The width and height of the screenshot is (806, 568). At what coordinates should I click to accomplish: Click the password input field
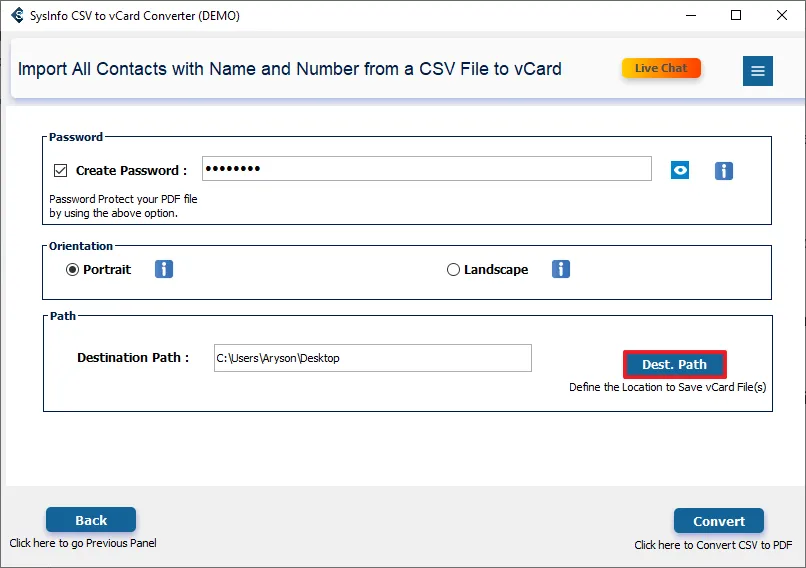426,169
